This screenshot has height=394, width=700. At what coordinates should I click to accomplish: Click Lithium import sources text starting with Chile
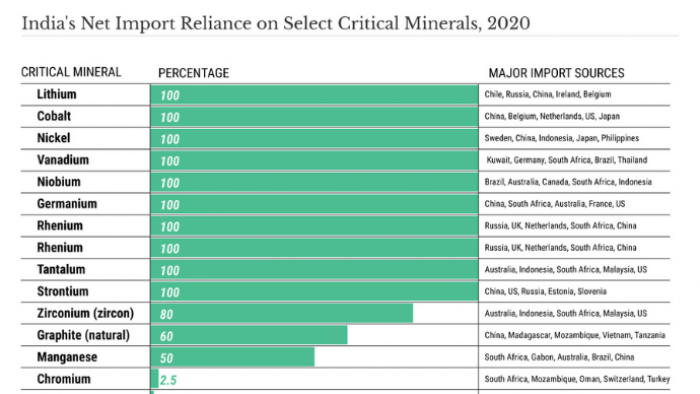(548, 94)
